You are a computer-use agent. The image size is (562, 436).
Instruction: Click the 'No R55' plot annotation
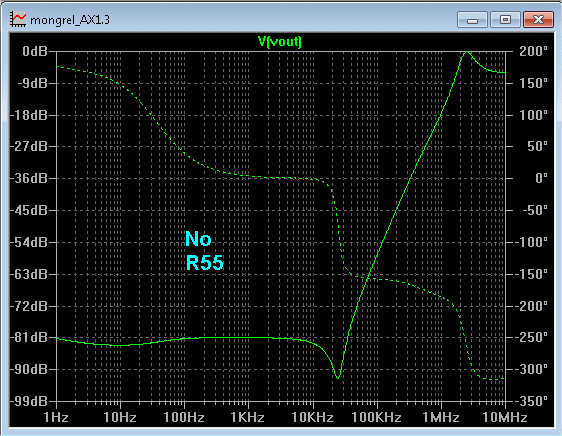(205, 250)
